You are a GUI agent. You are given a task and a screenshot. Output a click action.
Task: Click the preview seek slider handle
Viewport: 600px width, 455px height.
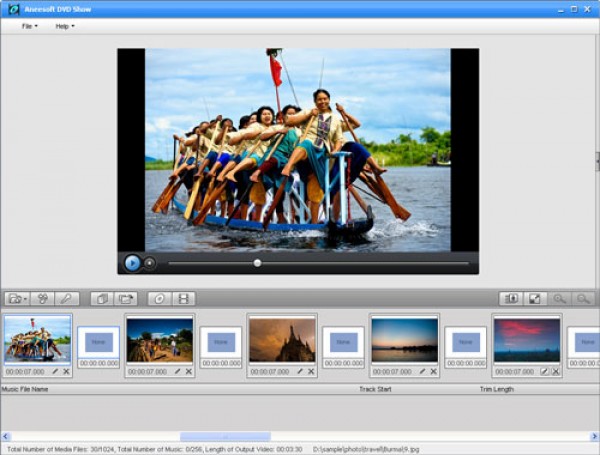[257, 263]
